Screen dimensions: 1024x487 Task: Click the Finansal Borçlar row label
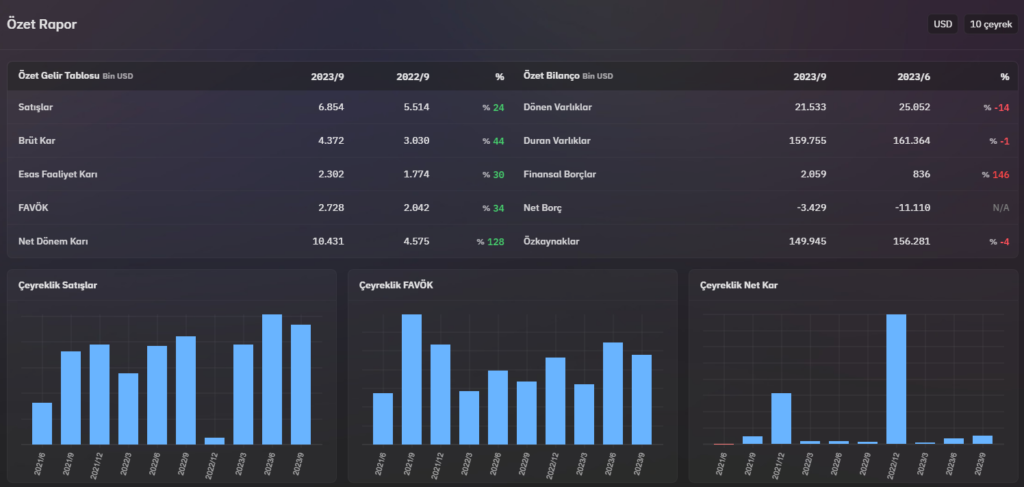click(x=560, y=174)
